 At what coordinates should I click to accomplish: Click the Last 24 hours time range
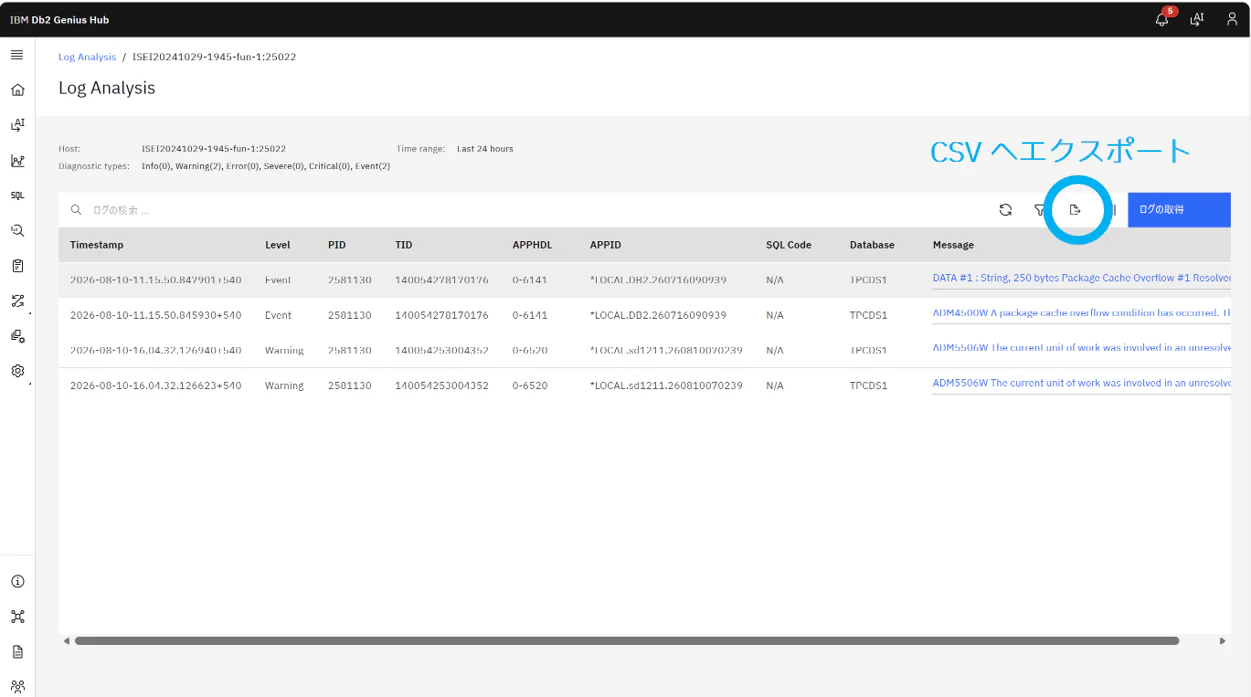click(485, 149)
